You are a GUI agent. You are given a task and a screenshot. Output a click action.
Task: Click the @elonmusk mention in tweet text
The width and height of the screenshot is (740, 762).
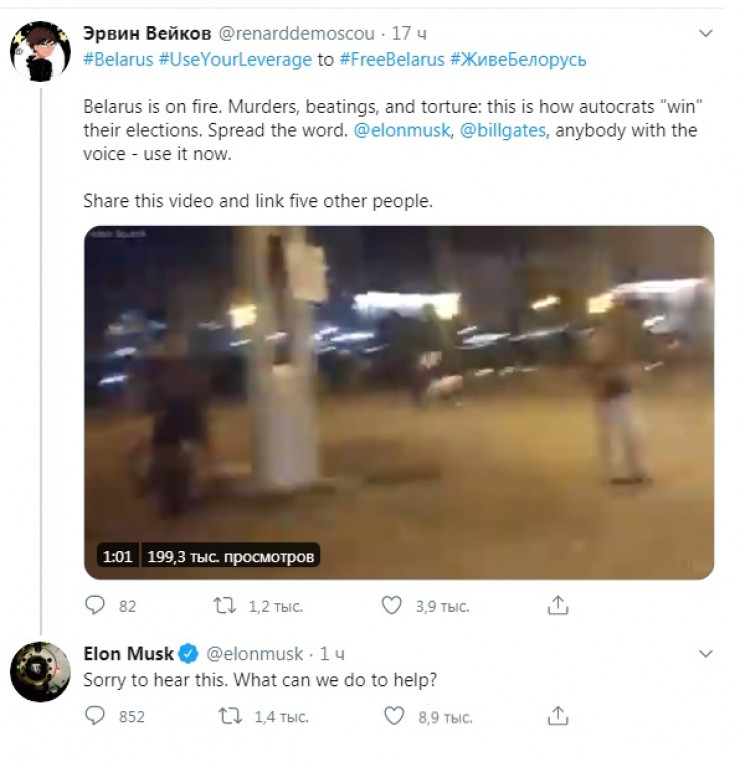[x=400, y=131]
